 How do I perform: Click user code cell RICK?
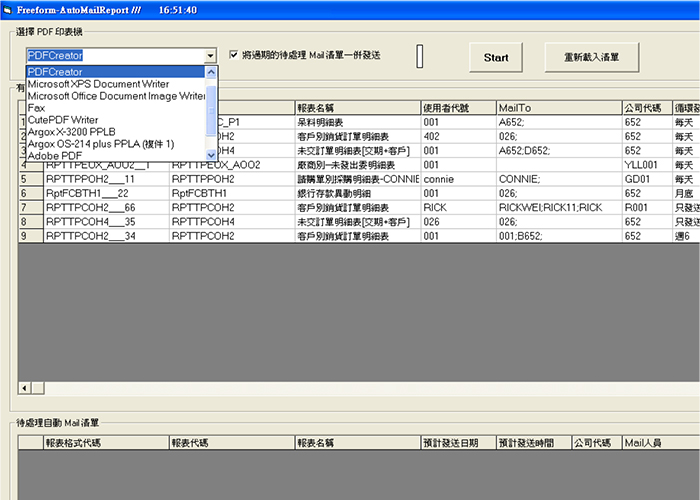[458, 208]
